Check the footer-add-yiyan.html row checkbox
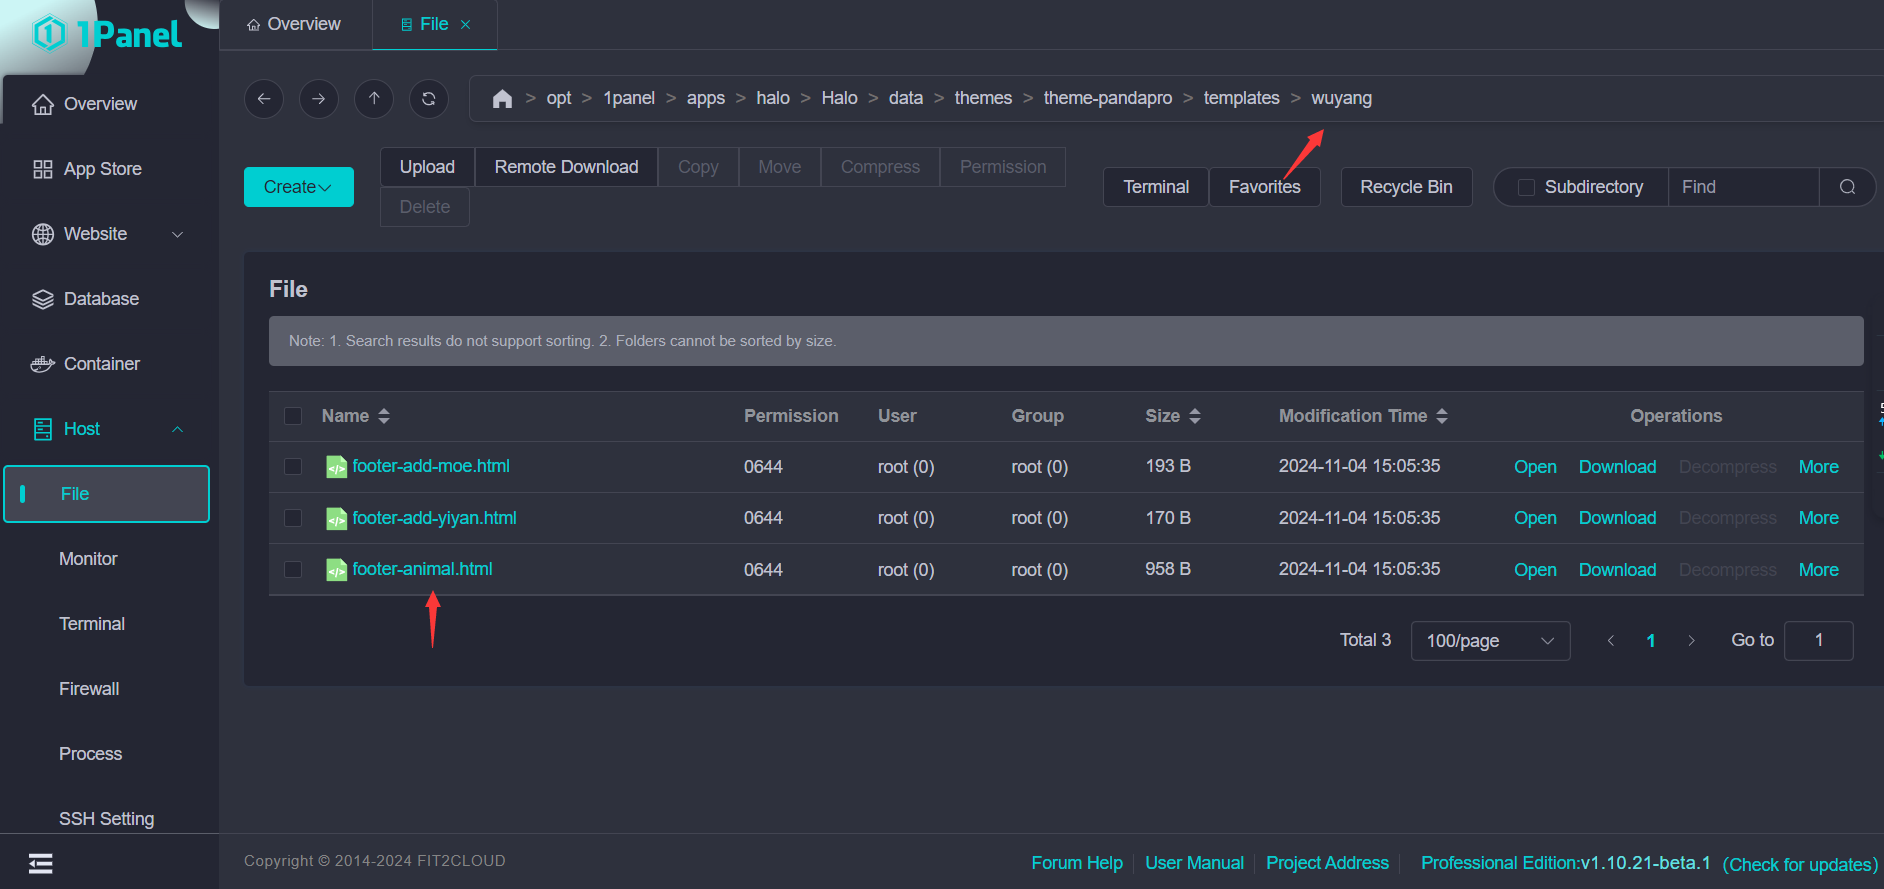This screenshot has width=1884, height=889. click(293, 518)
